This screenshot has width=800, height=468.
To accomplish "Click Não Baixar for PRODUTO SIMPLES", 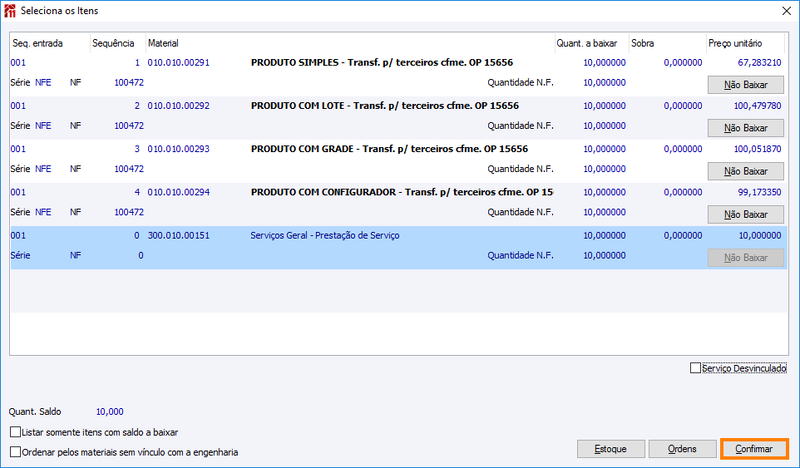I will (x=745, y=85).
